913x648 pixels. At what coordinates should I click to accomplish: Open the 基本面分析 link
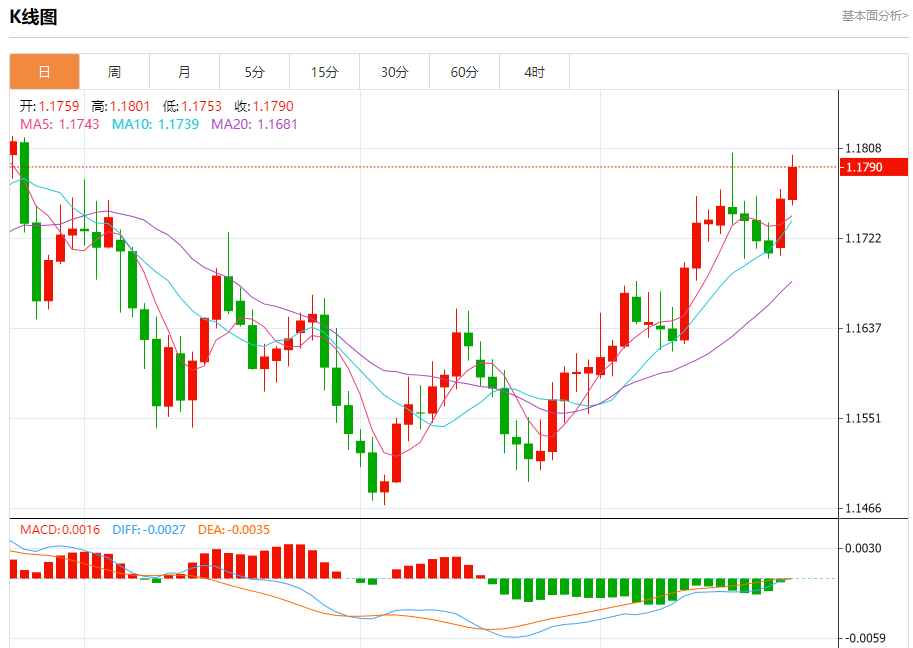874,16
